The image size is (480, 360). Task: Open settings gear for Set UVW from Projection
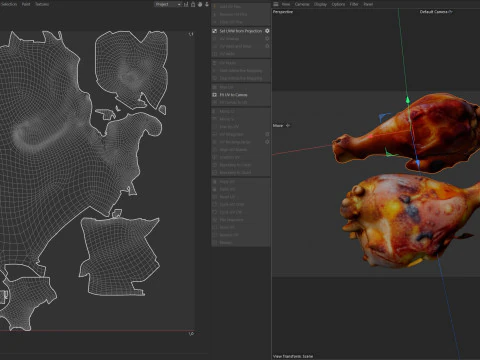pos(267,31)
